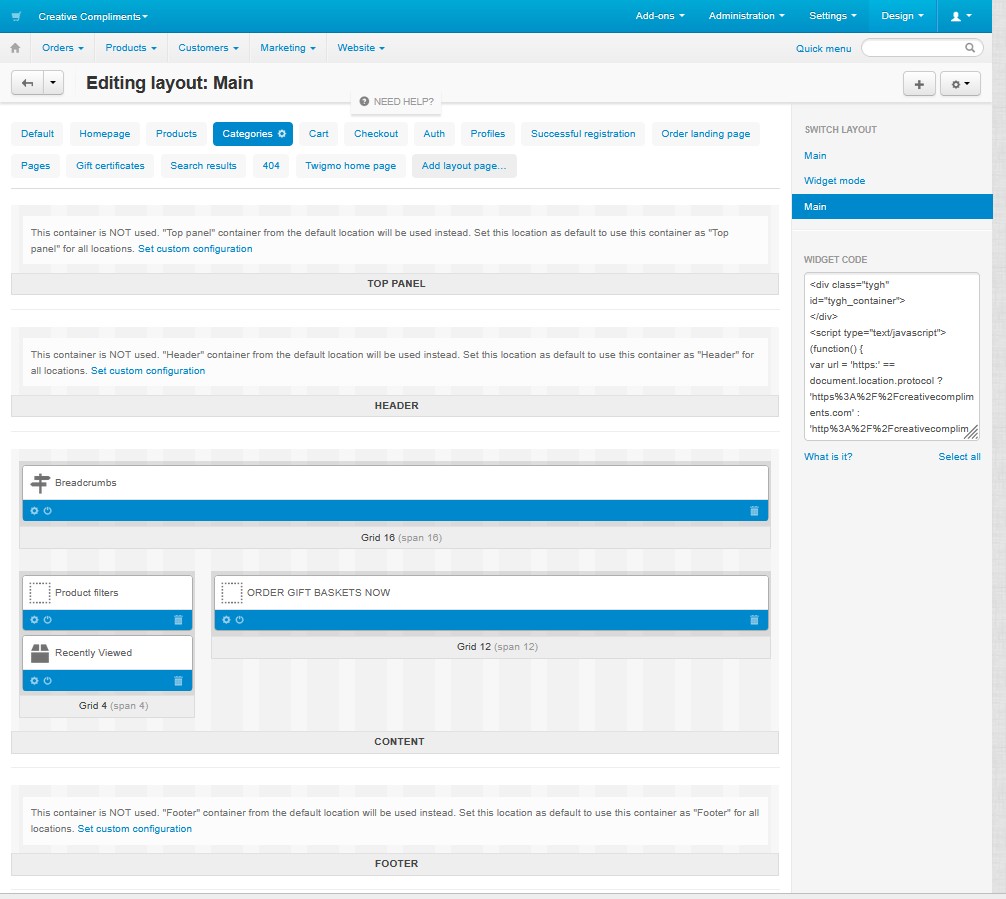This screenshot has width=1006, height=899.
Task: Expand the gear actions dropdown top right
Action: 960,84
